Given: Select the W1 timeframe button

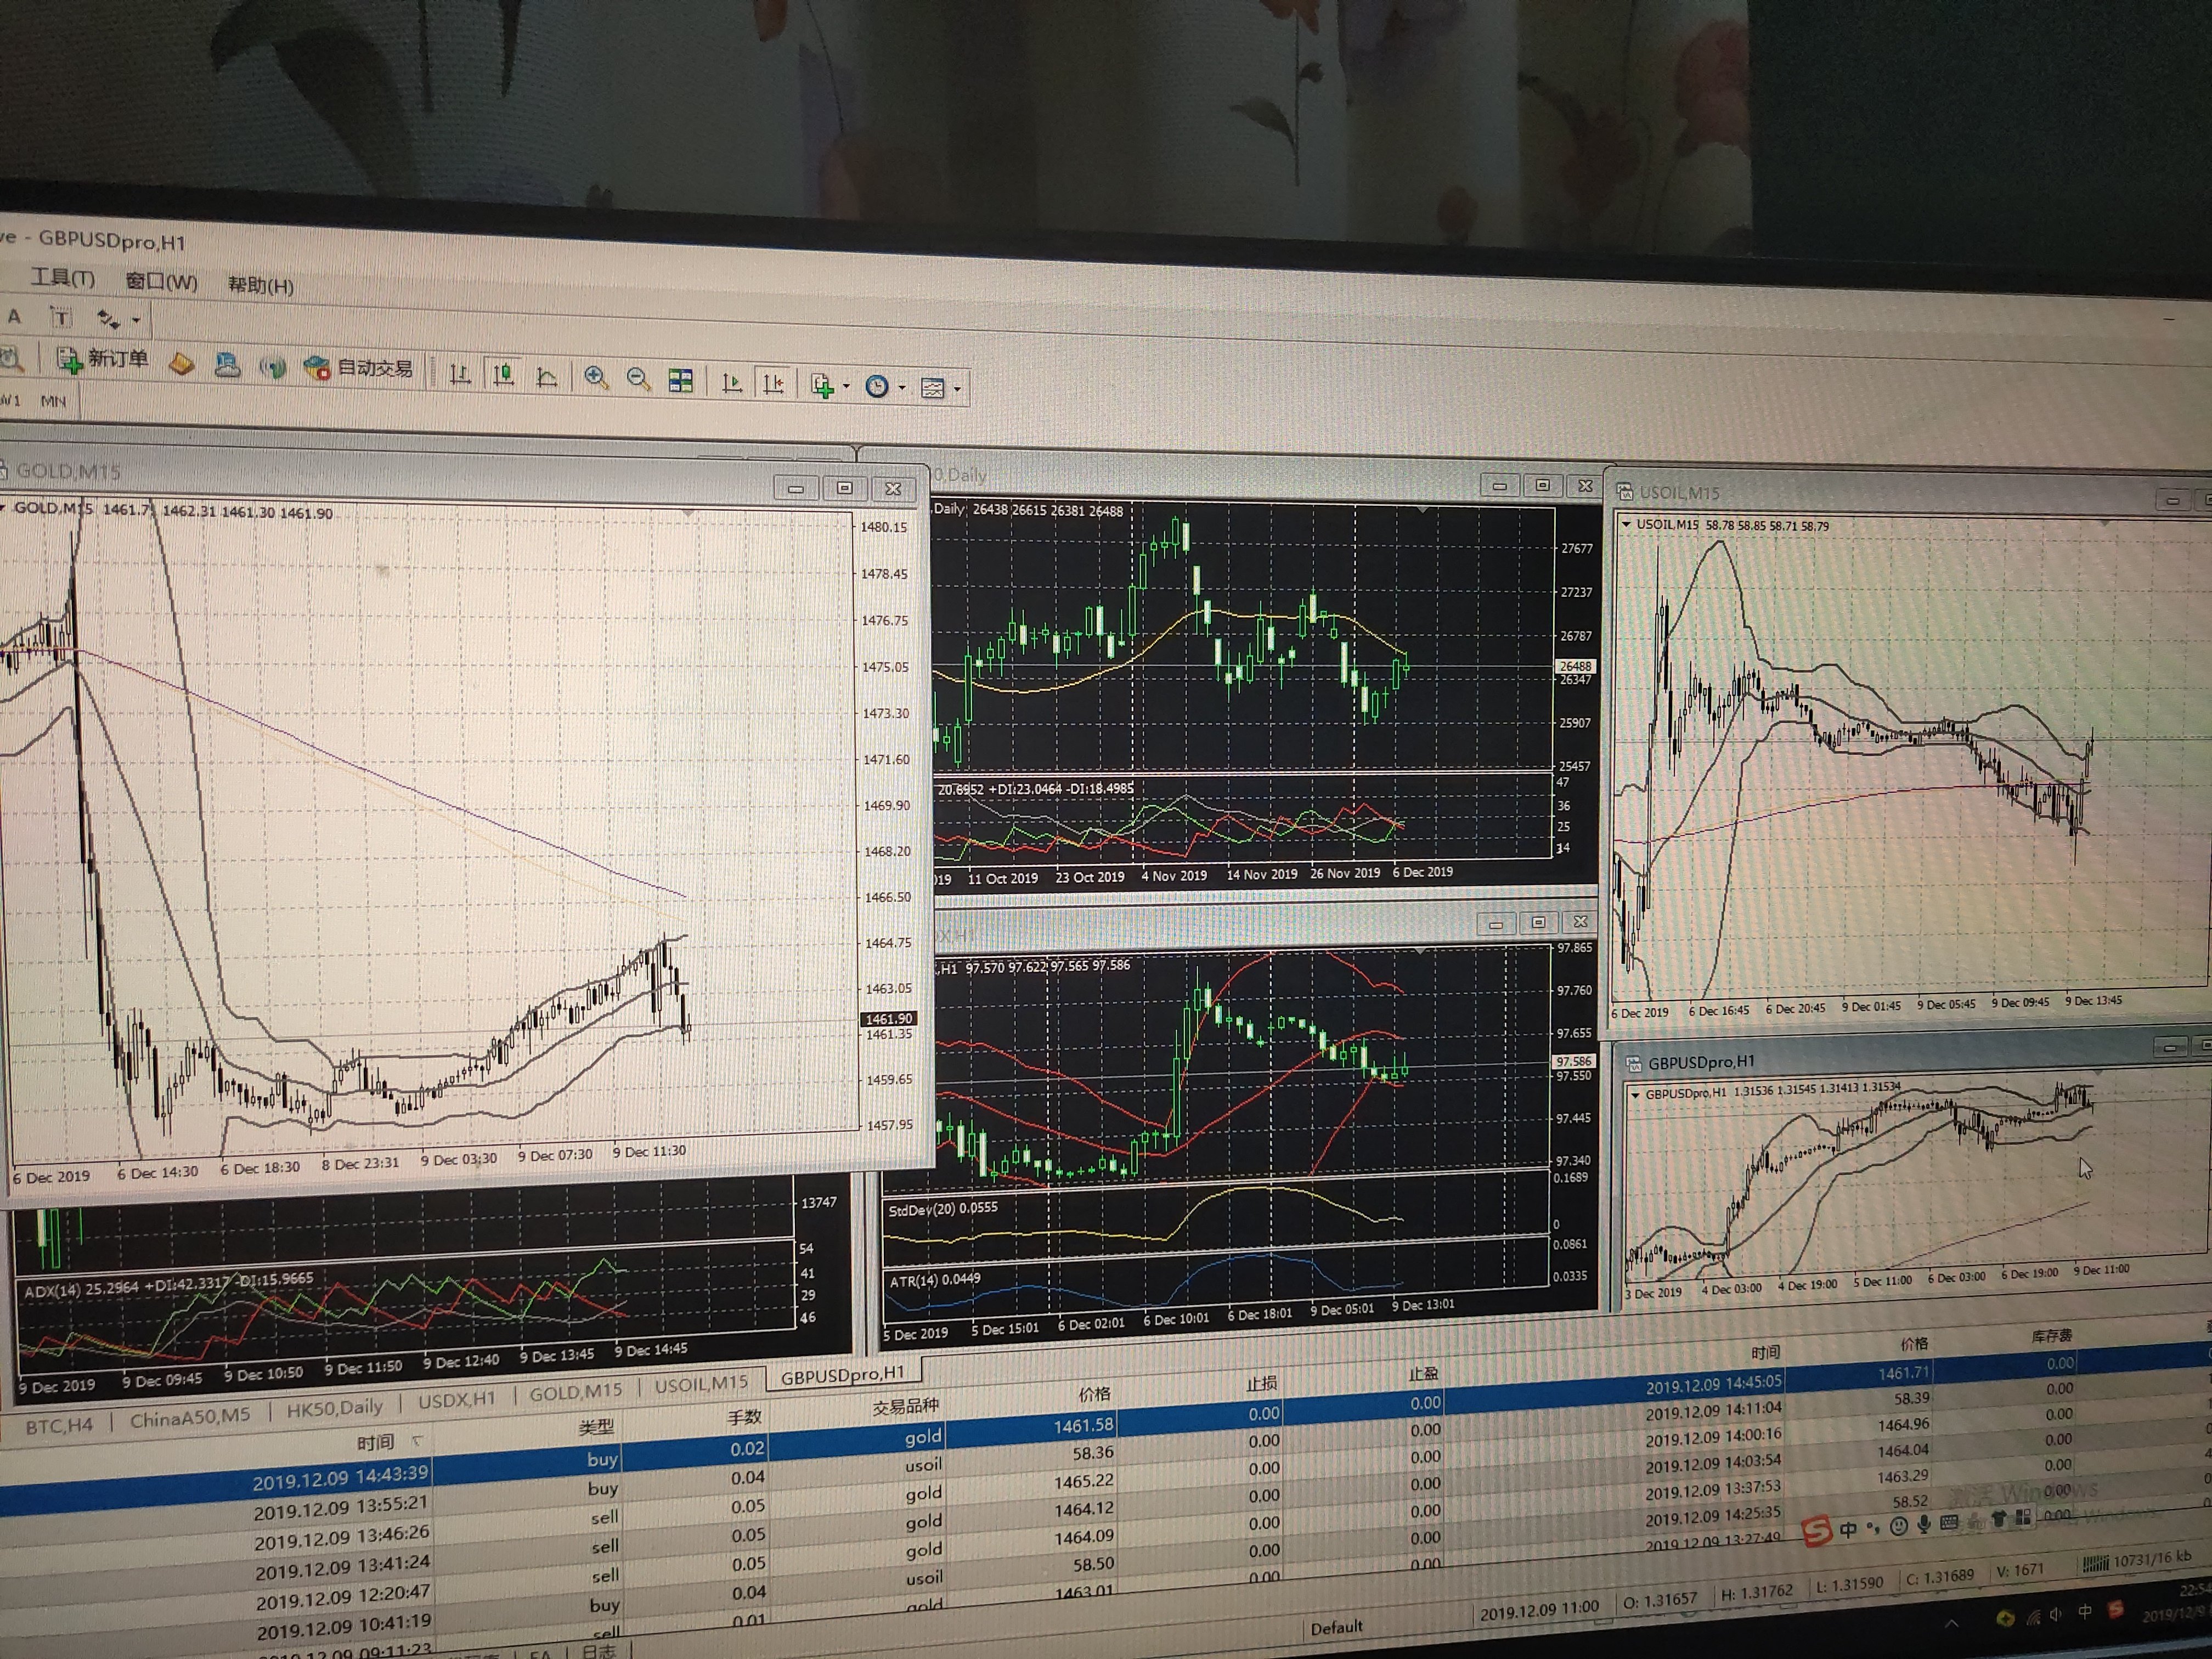Looking at the screenshot, I should point(10,400).
